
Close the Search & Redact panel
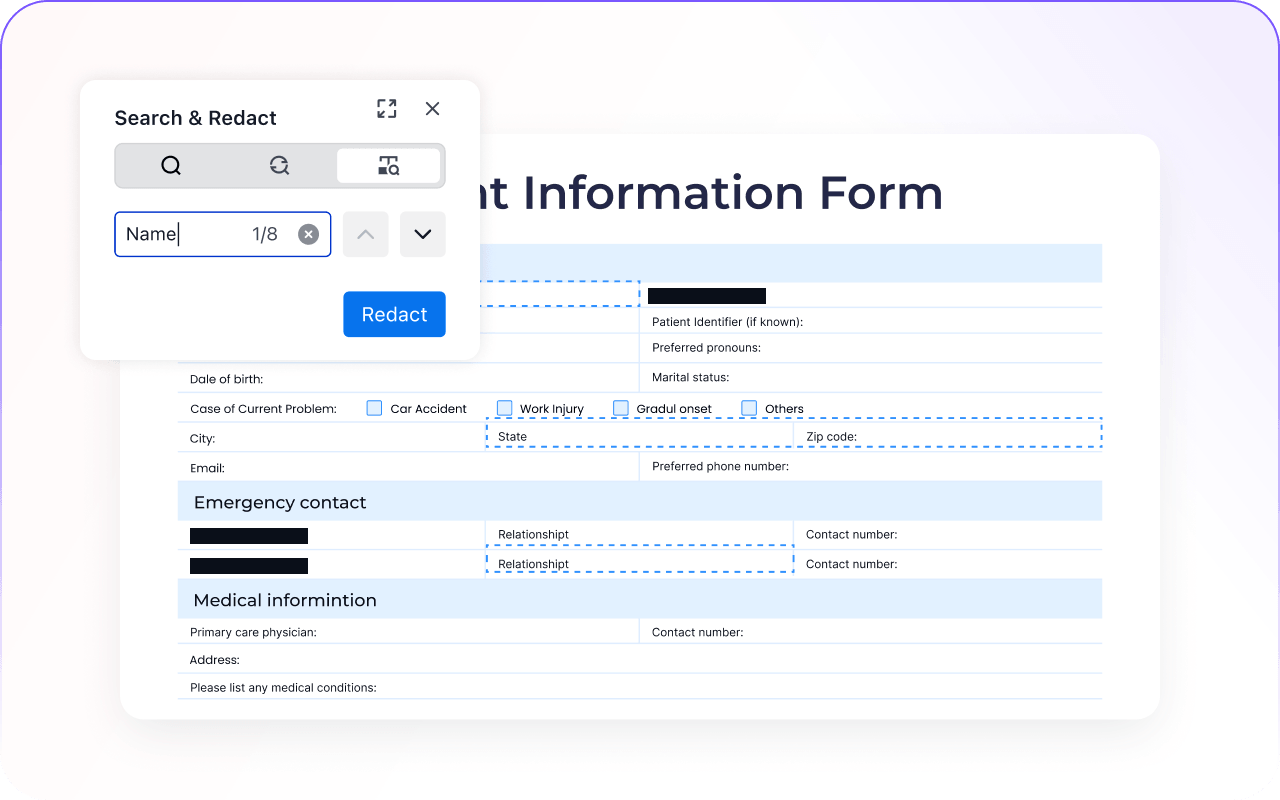click(x=432, y=109)
